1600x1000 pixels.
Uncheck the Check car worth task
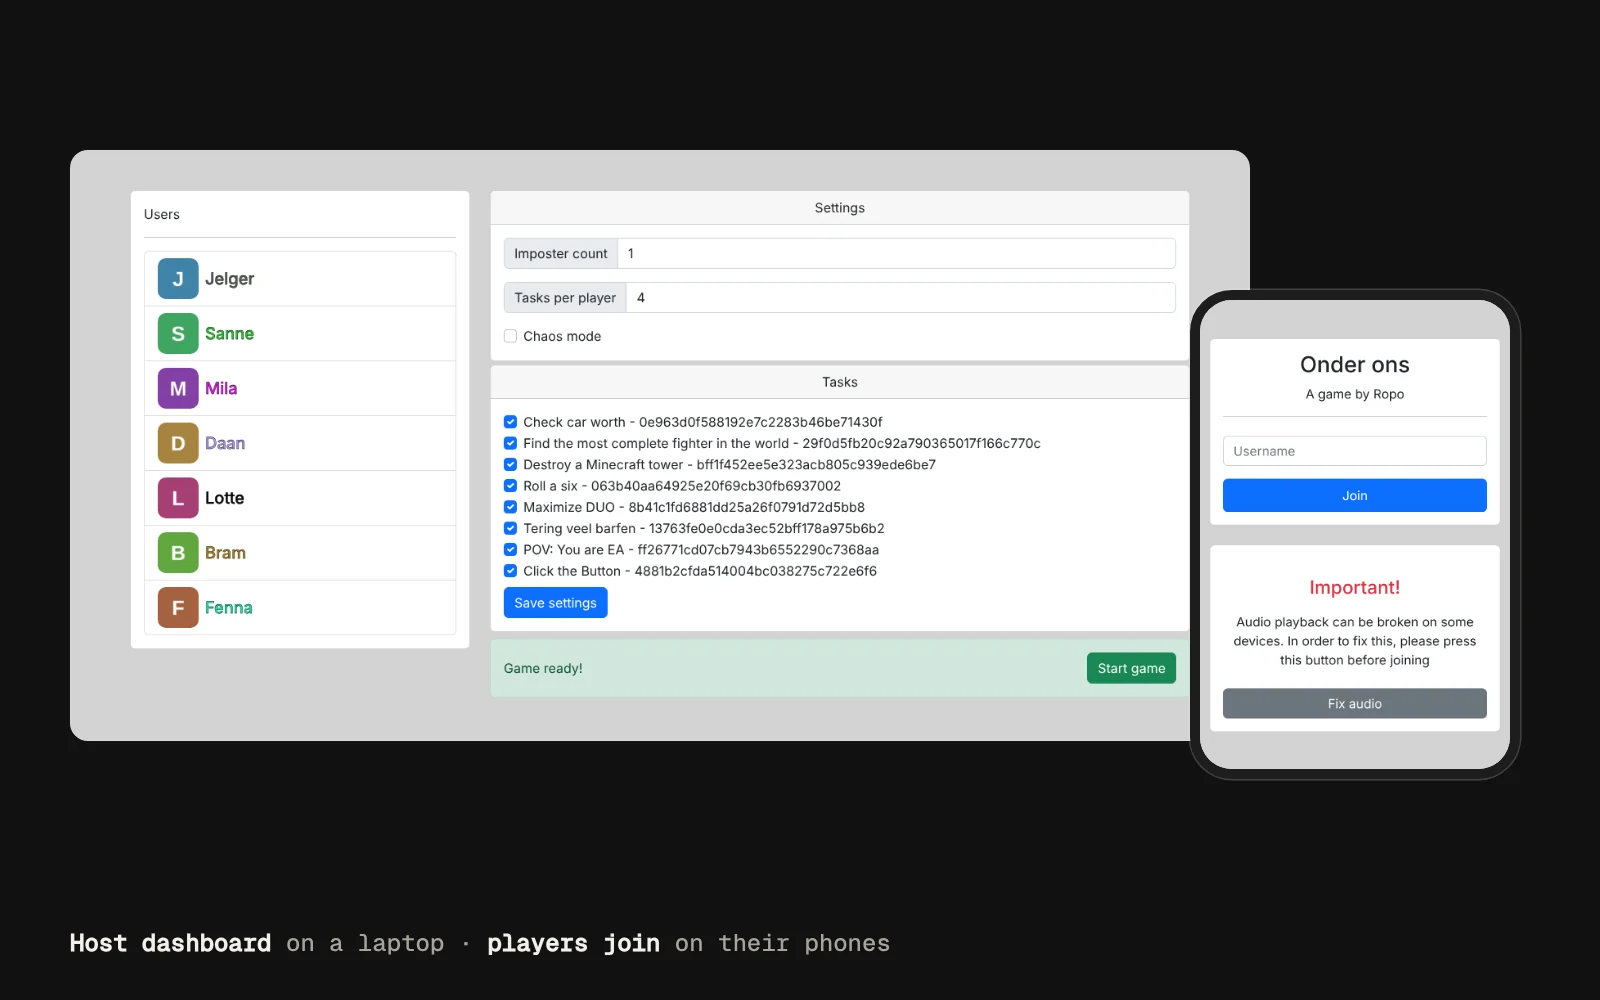(x=510, y=422)
